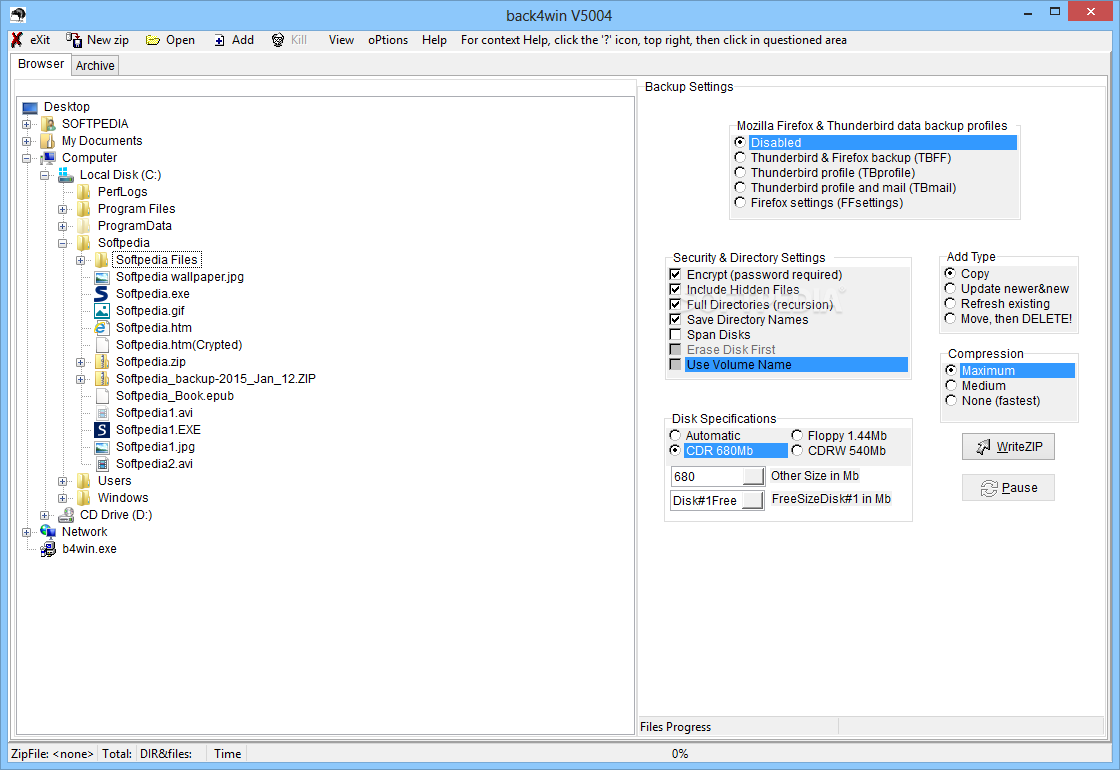Expand the My Documents tree node
Screen dimensions: 1120x770
point(26,141)
